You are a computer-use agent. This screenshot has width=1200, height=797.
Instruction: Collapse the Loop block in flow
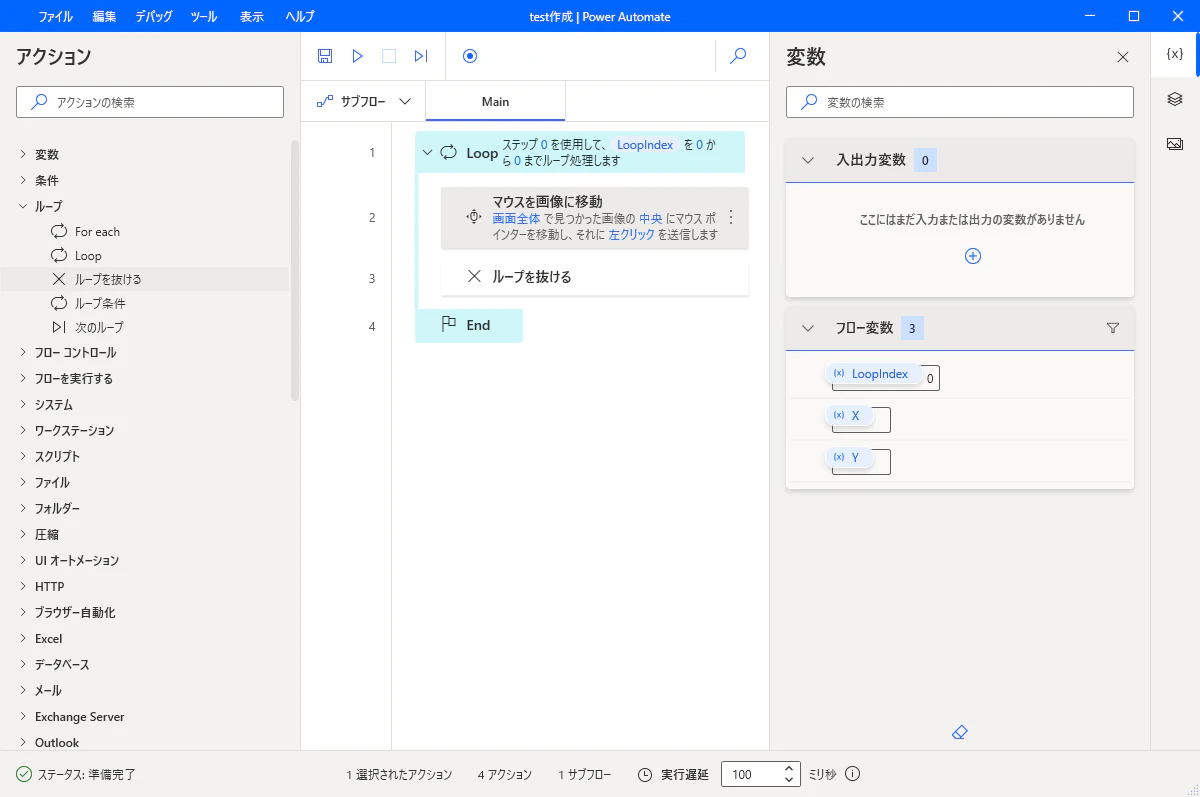[427, 153]
